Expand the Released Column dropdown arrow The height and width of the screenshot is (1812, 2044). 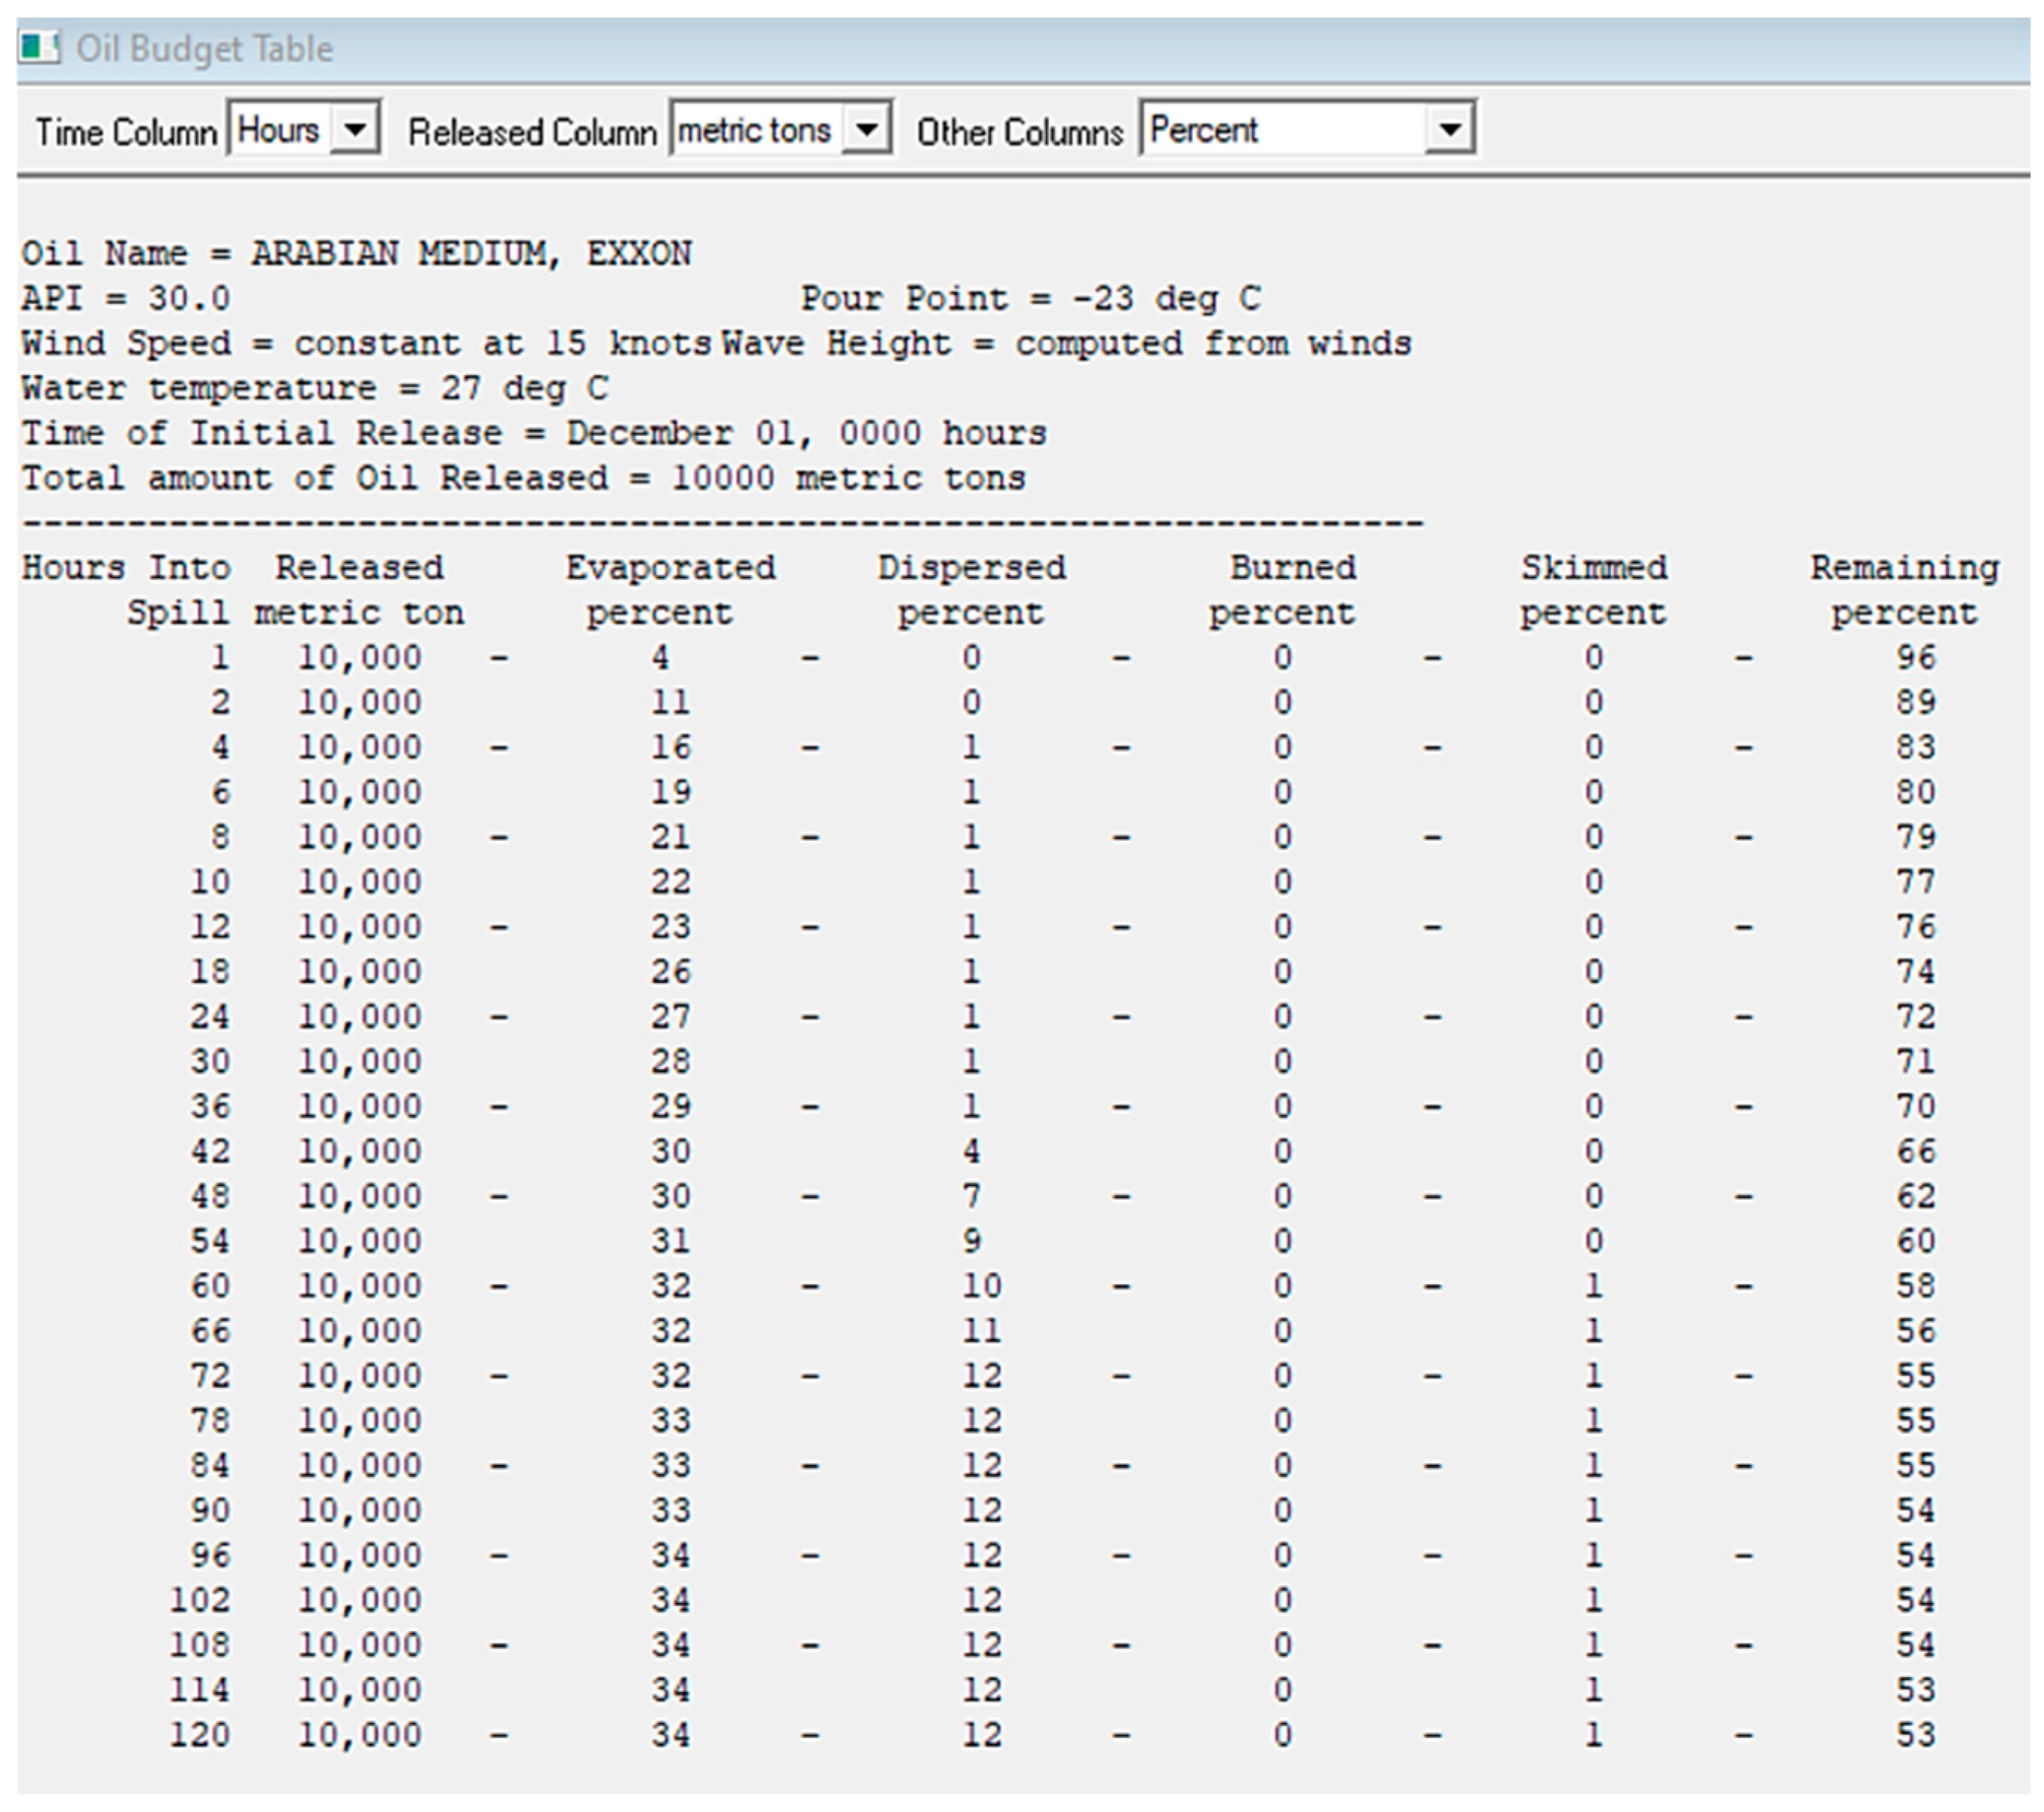pyautogui.click(x=867, y=130)
